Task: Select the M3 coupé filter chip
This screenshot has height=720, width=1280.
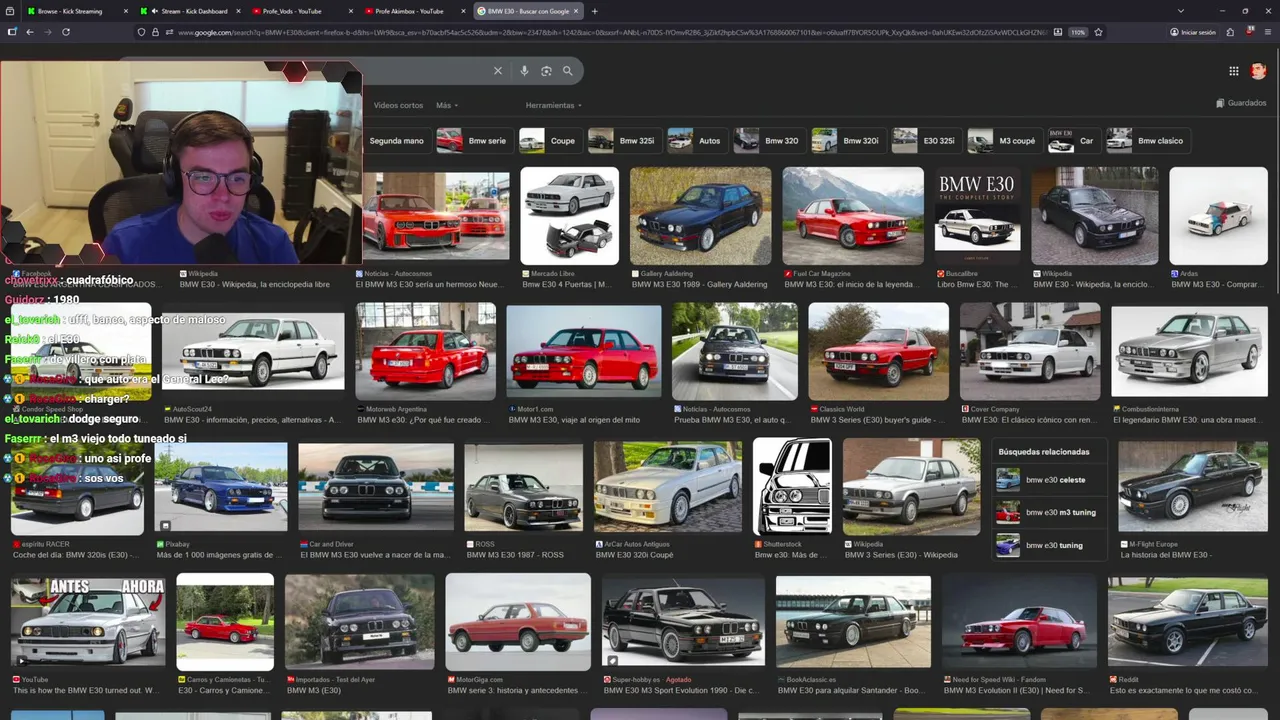Action: click(1004, 140)
